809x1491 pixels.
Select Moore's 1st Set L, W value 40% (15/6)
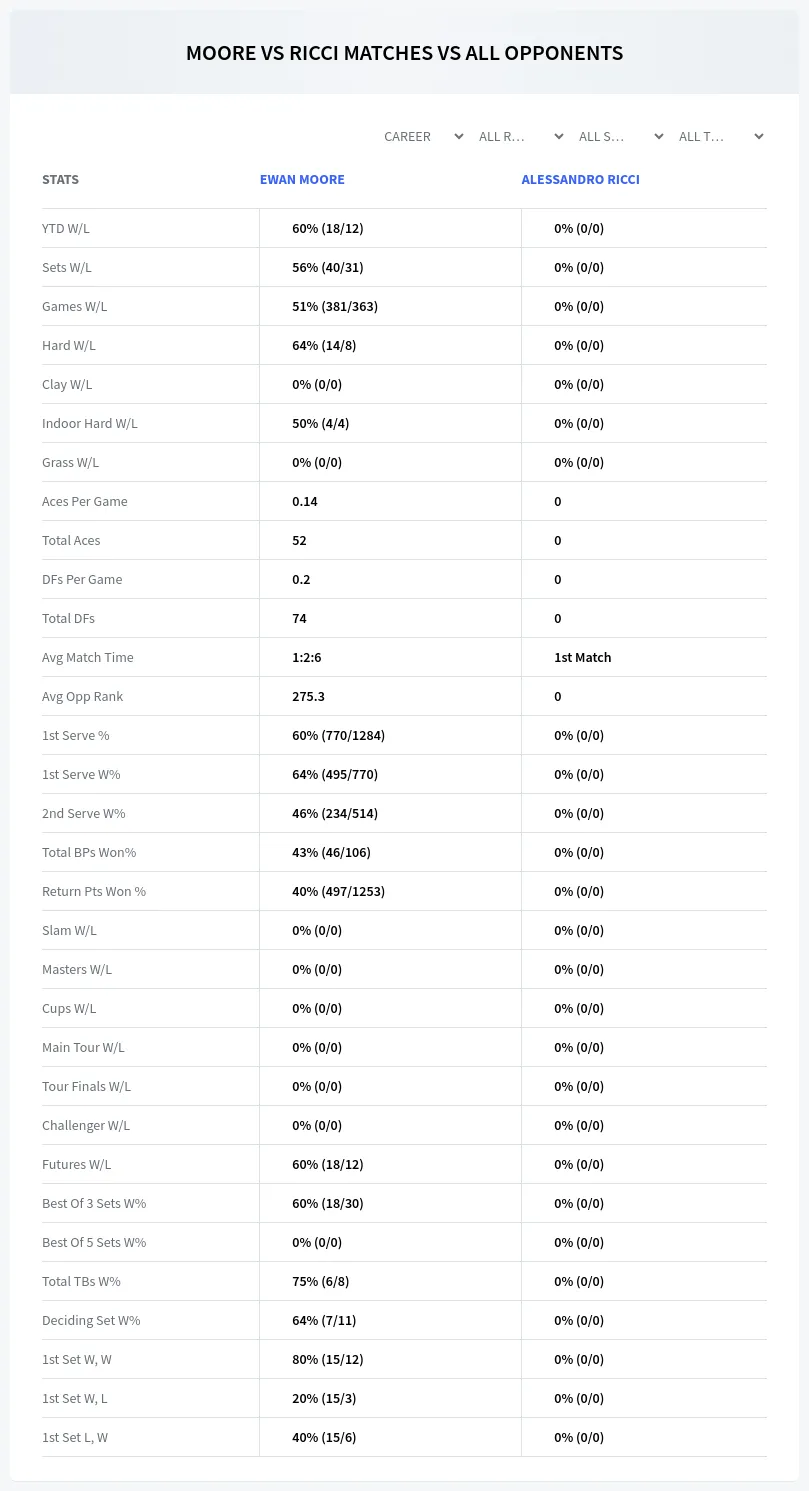click(324, 1437)
